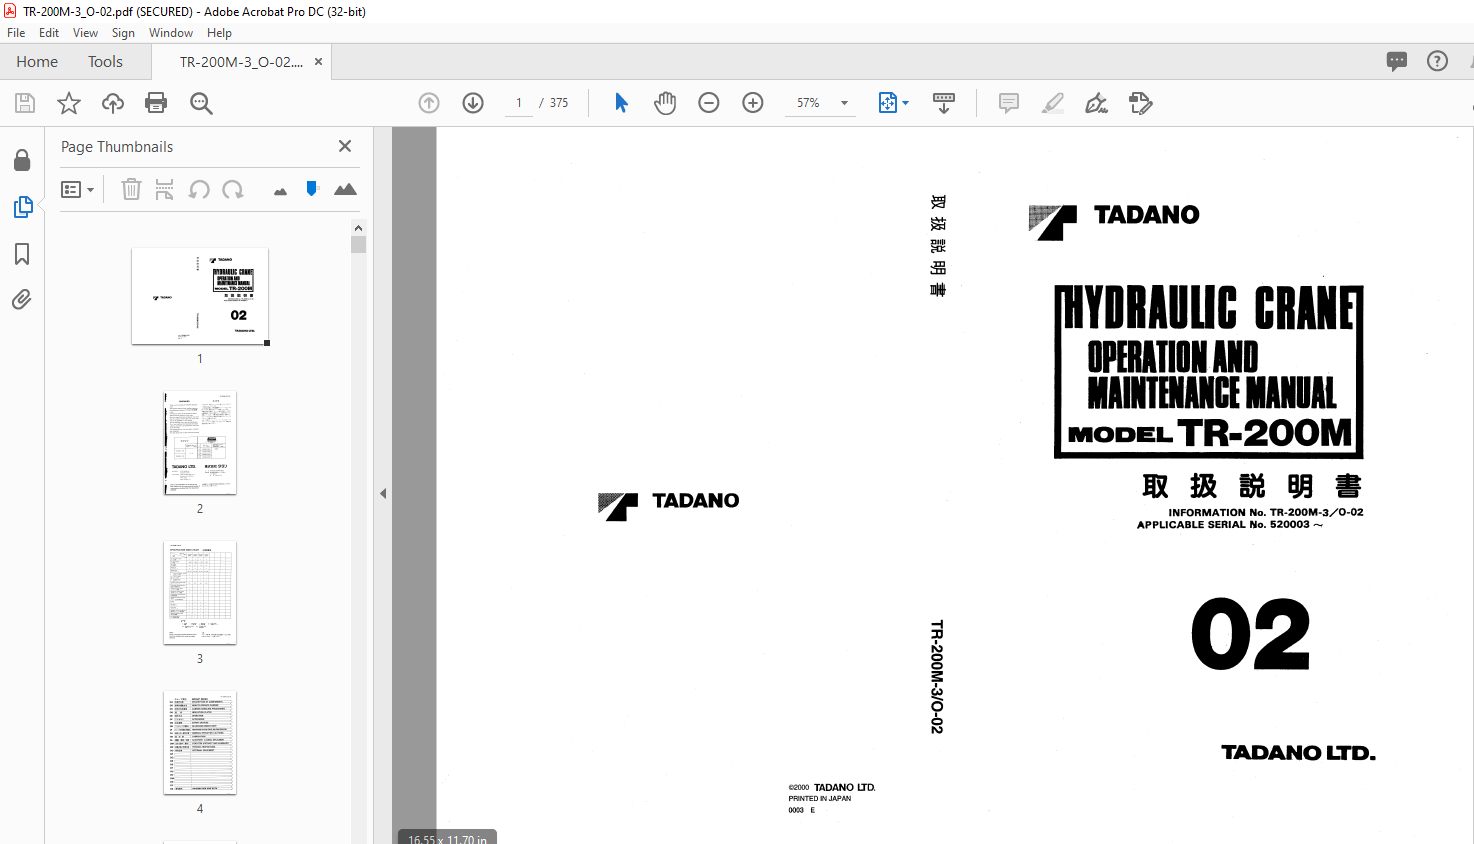Close the Page Thumbnails panel
This screenshot has width=1474, height=844.
(345, 146)
